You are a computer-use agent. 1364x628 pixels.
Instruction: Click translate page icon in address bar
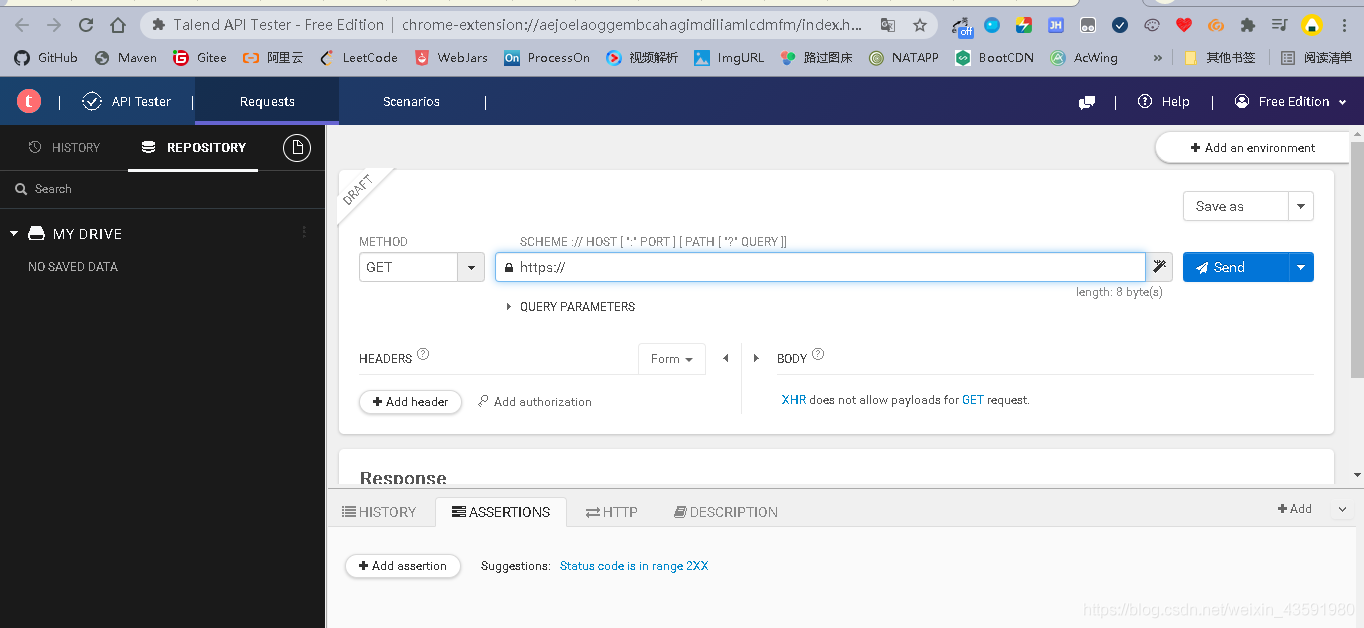(x=888, y=25)
